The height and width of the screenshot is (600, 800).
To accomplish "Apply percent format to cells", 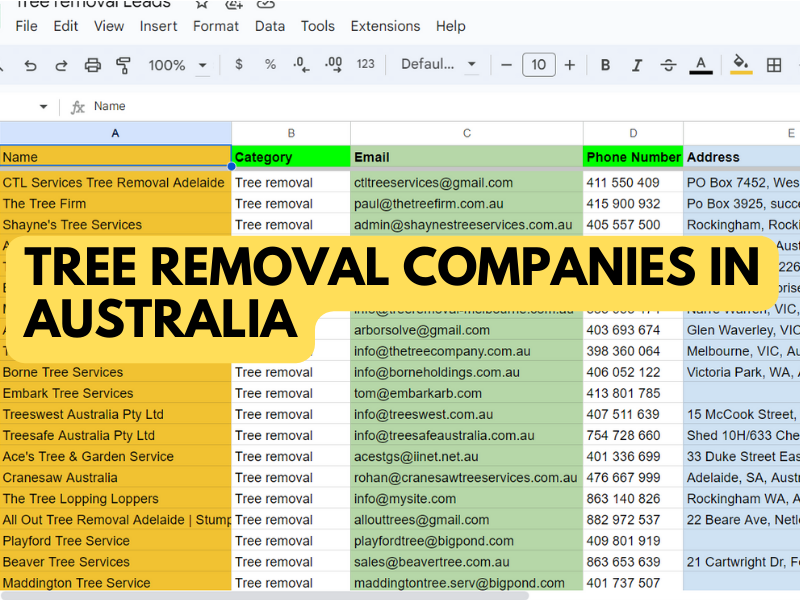I will (270, 65).
